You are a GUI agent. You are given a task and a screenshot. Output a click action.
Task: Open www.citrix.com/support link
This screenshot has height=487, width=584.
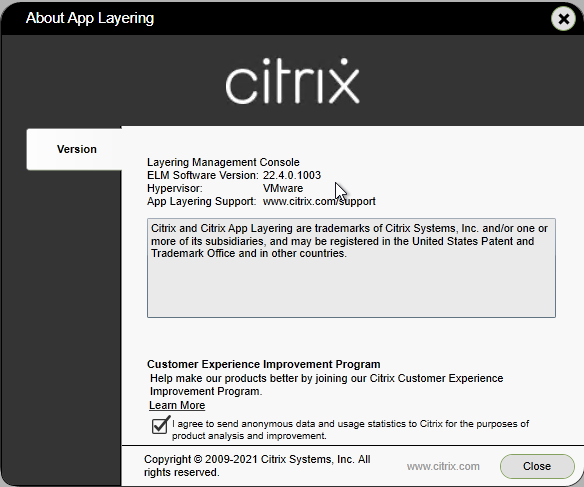[x=319, y=201]
